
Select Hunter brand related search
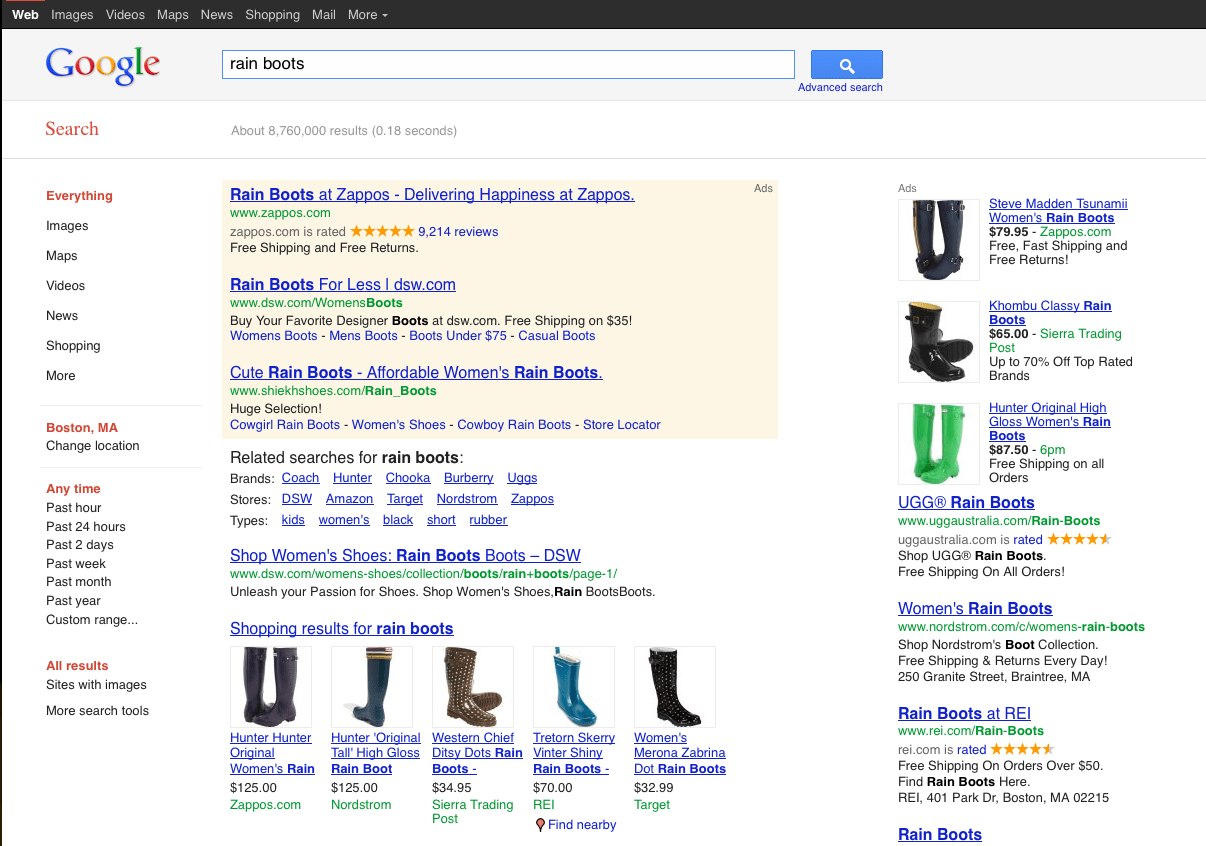[x=352, y=478]
